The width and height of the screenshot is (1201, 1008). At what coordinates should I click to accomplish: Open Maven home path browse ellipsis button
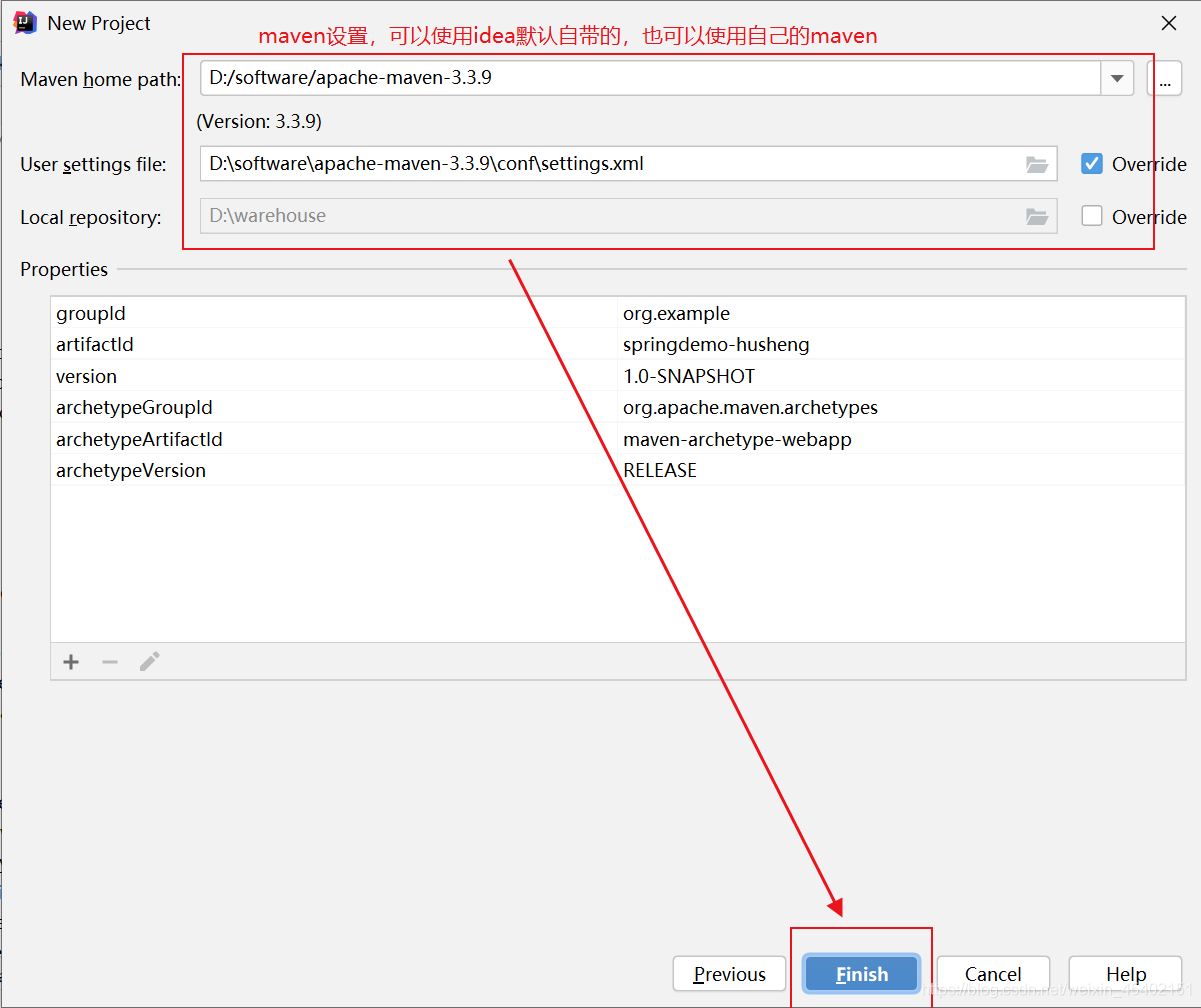pyautogui.click(x=1164, y=79)
